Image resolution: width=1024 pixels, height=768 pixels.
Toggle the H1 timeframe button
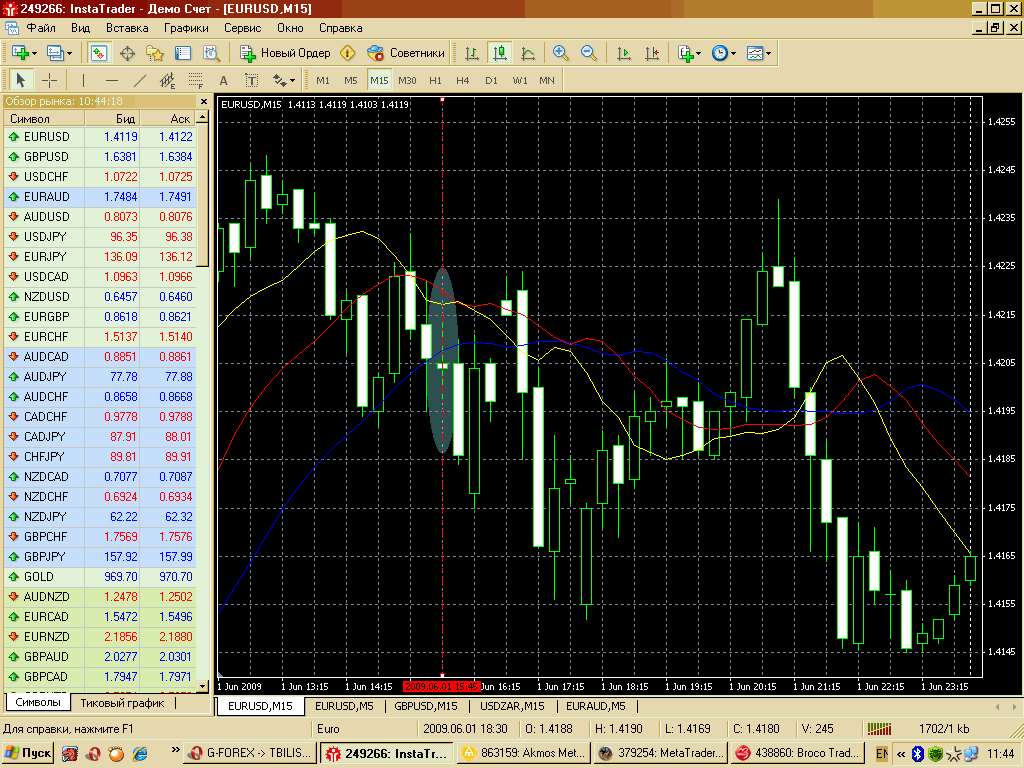point(435,80)
